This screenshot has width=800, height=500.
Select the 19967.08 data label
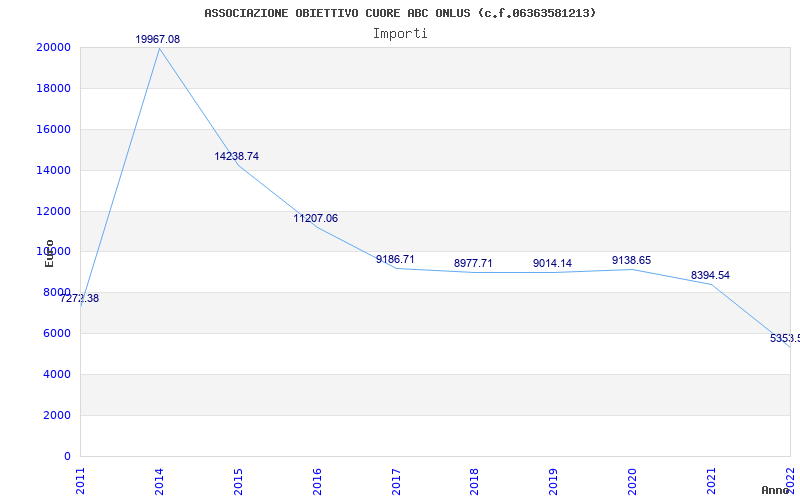pyautogui.click(x=158, y=39)
